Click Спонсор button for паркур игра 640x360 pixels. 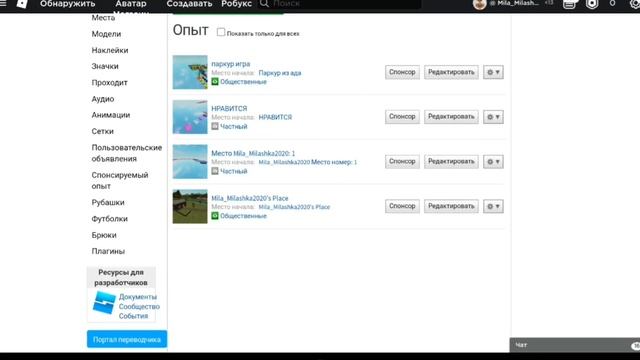tap(402, 72)
